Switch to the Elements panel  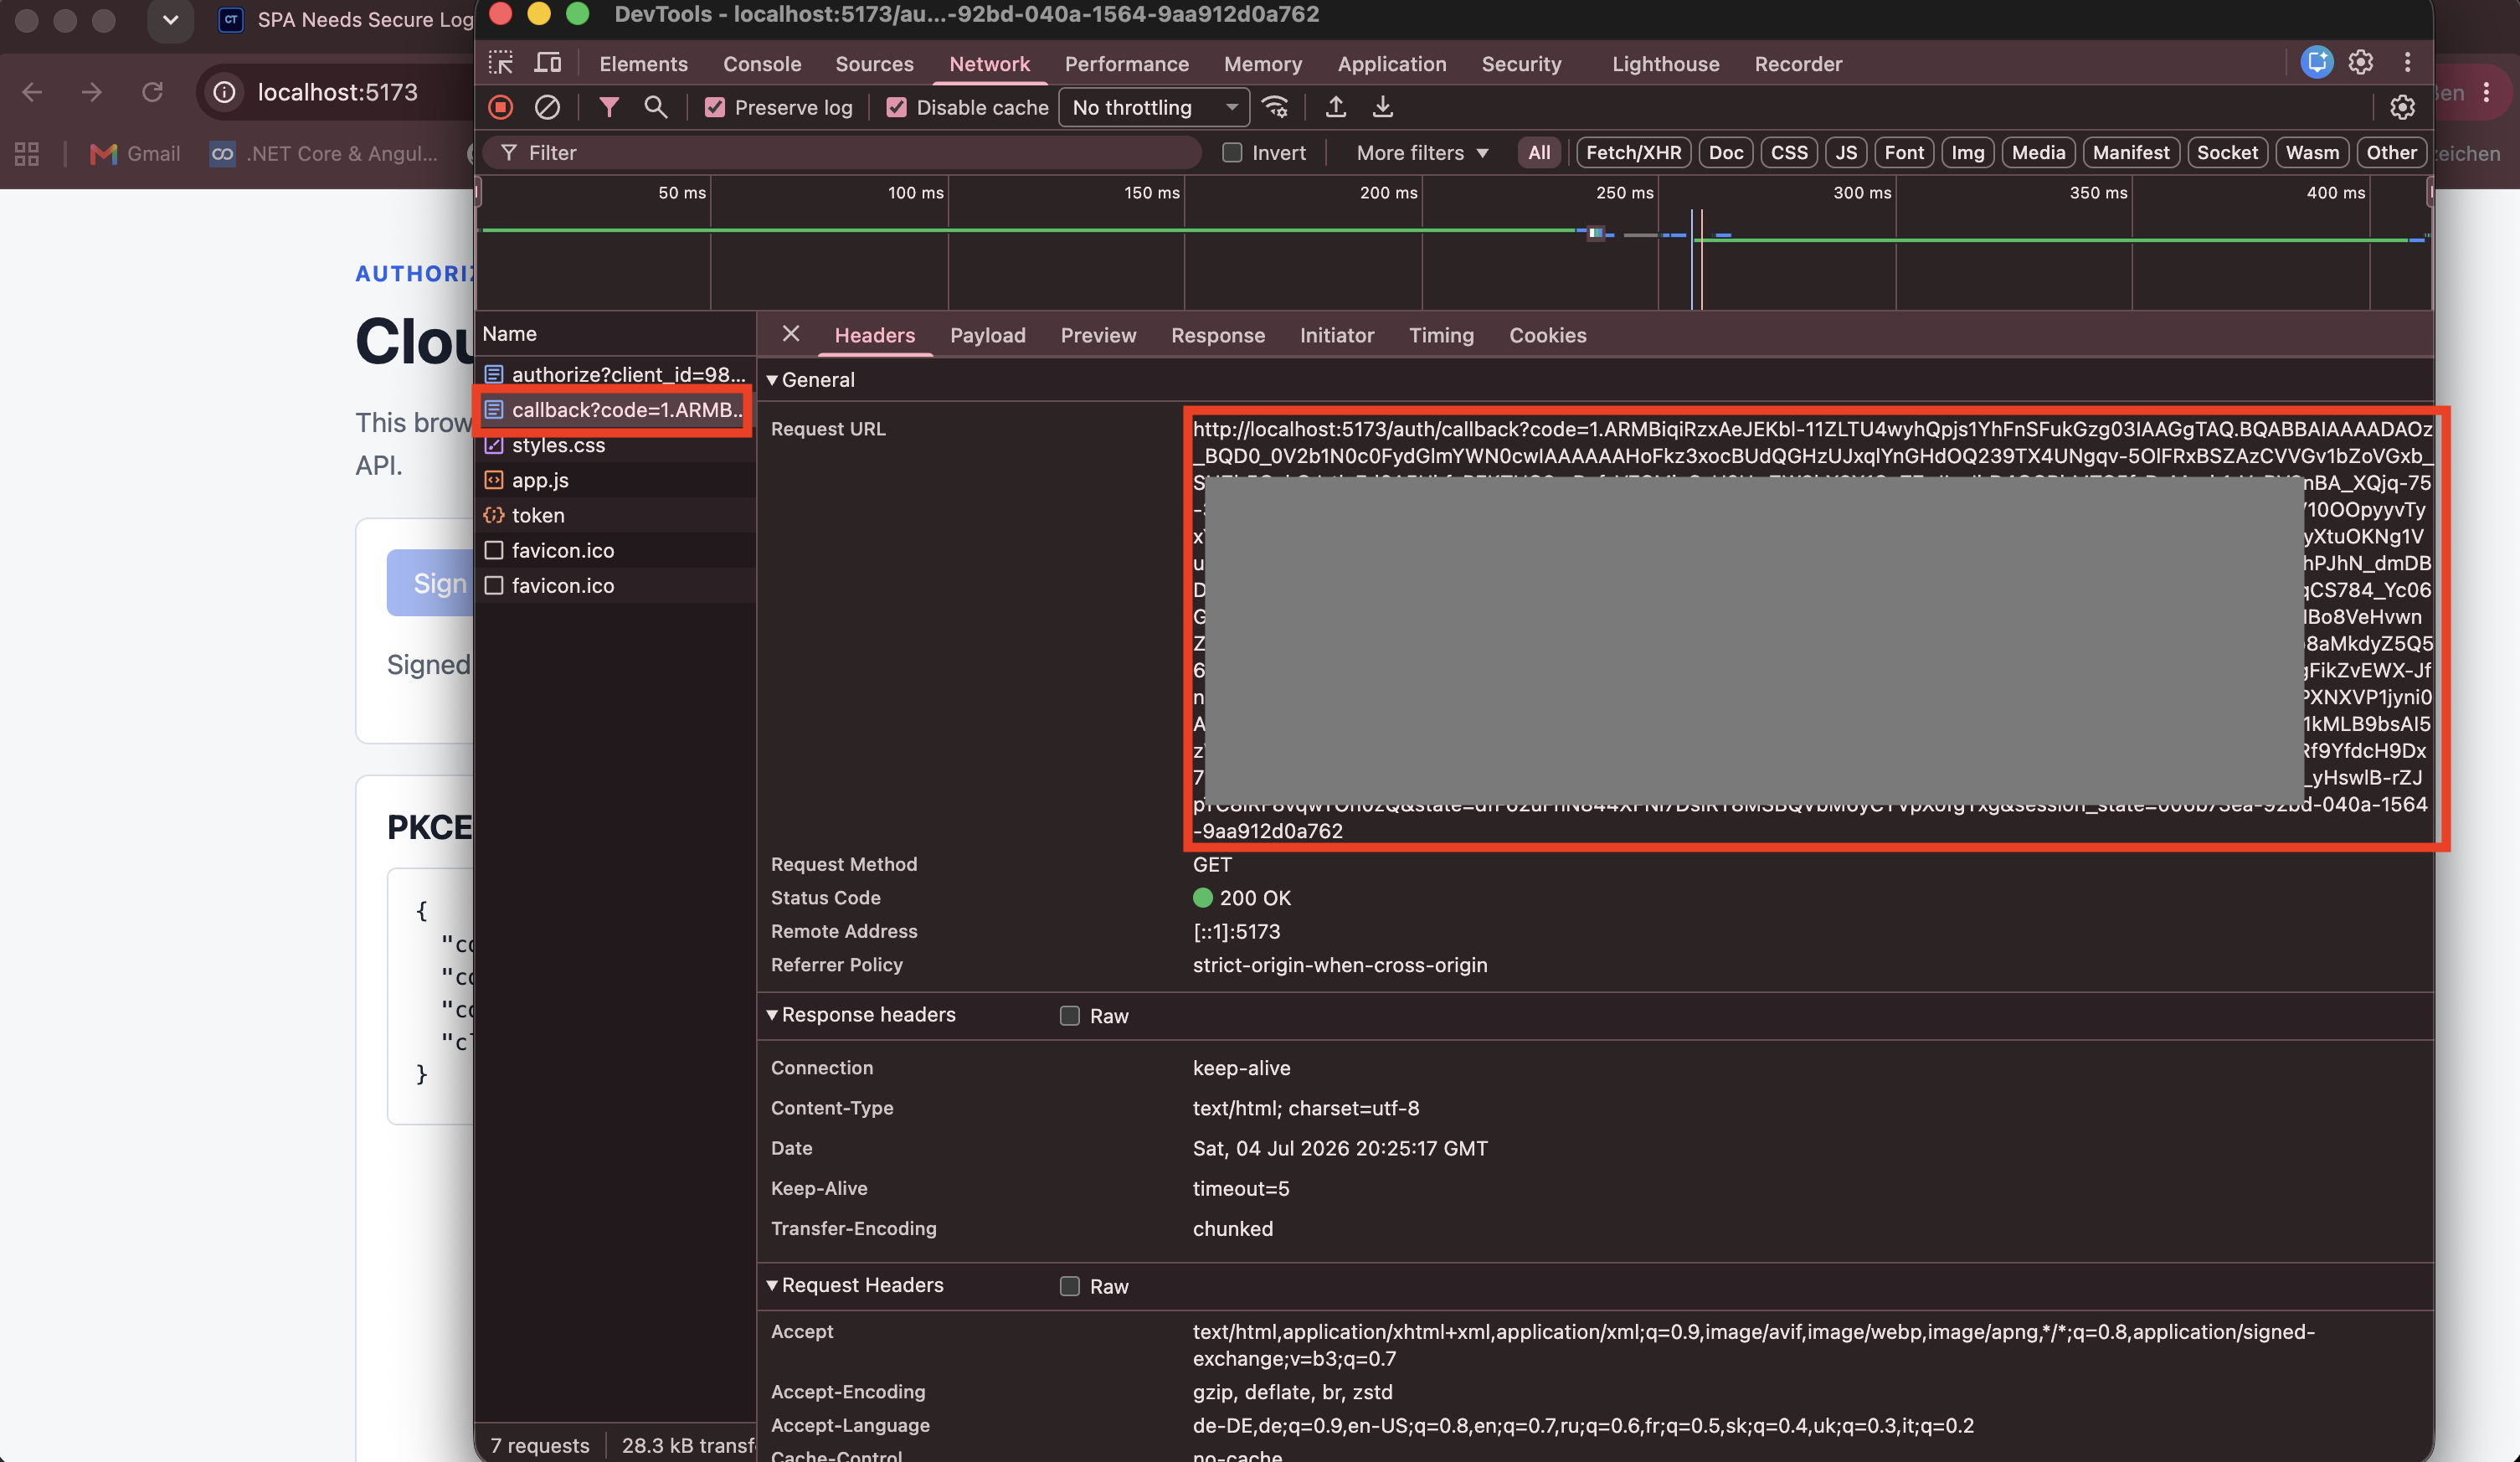pos(643,63)
